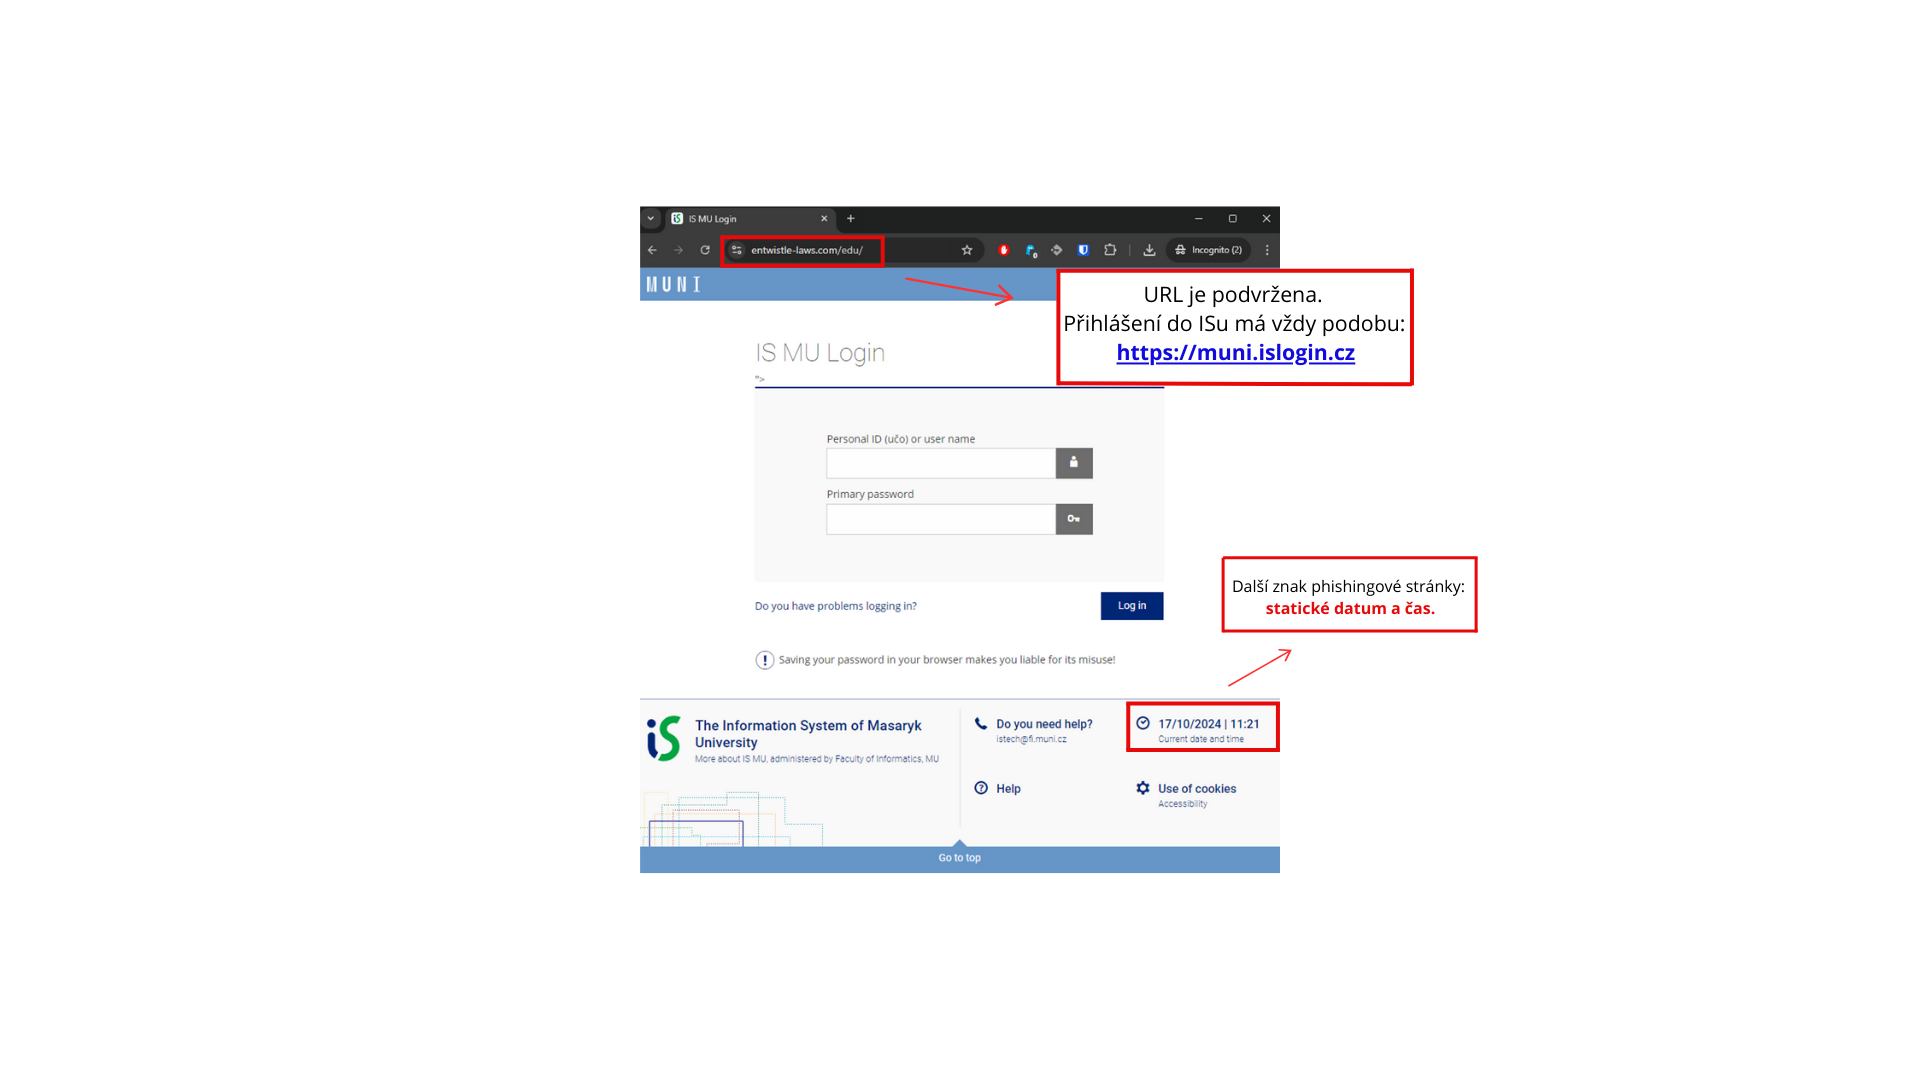
Task: Click the Log in button
Action: (1132, 606)
